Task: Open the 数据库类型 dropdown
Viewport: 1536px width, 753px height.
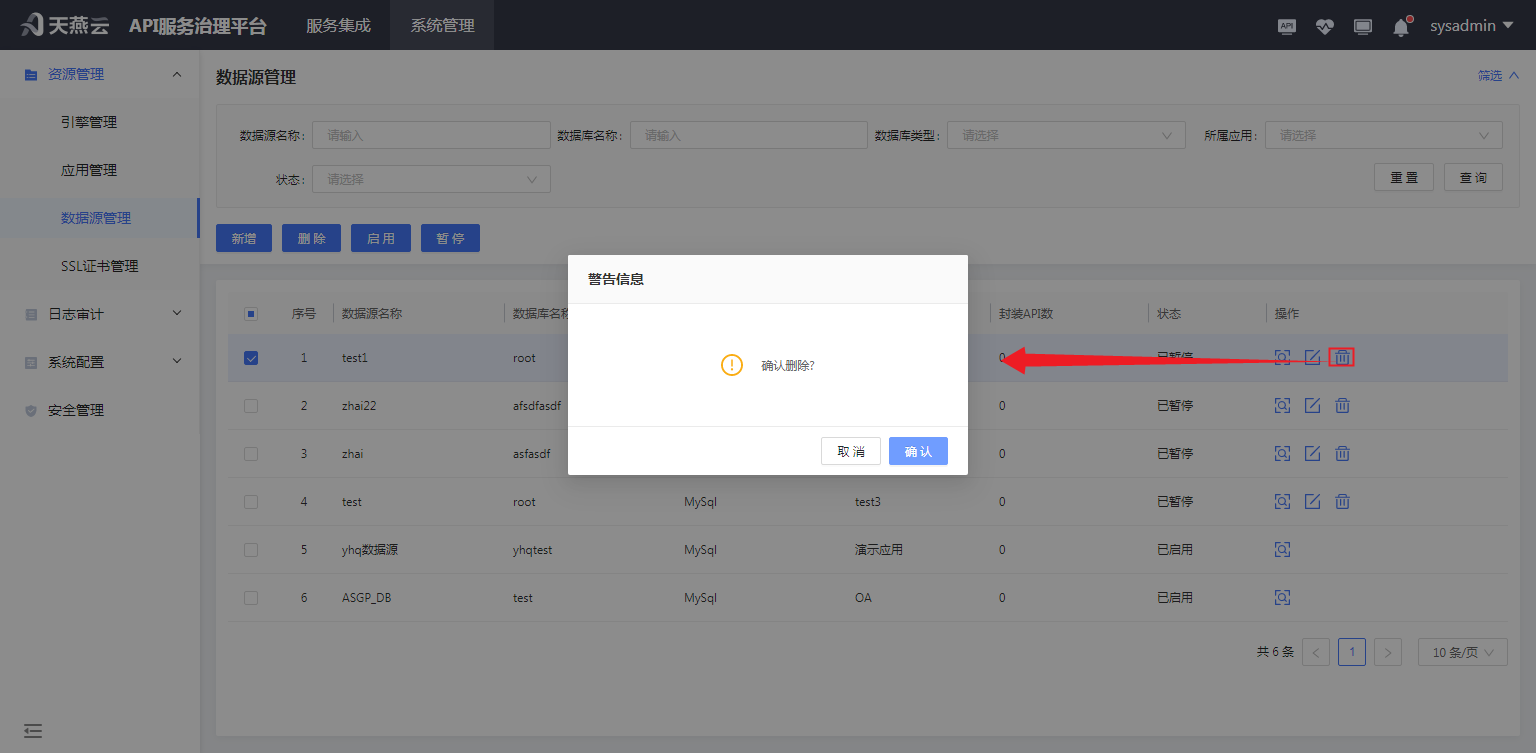Action: [1066, 136]
